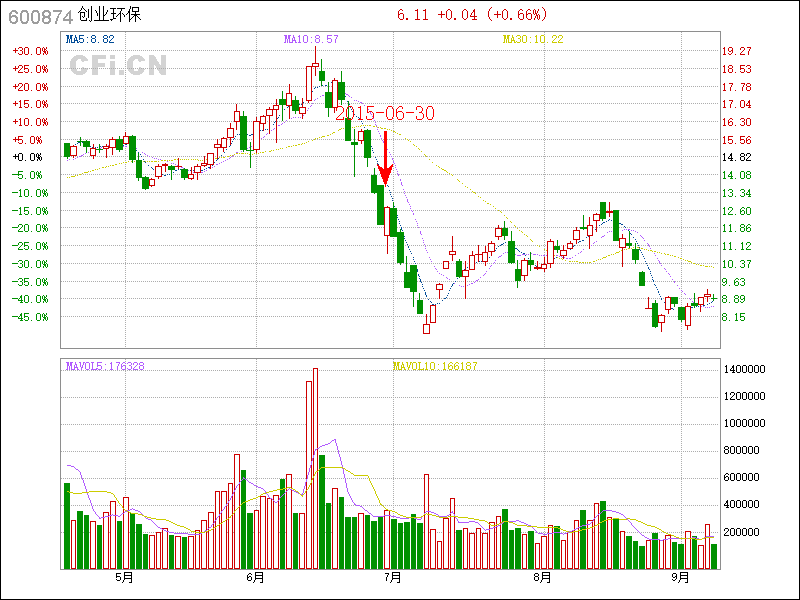Click the MAVOL10:166187 volume label
Image resolution: width=800 pixels, height=600 pixels.
435,367
